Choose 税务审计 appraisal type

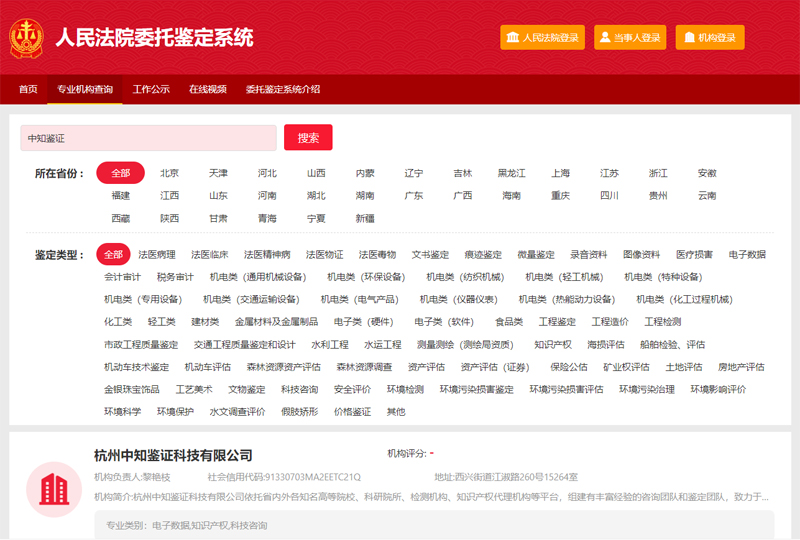point(175,277)
